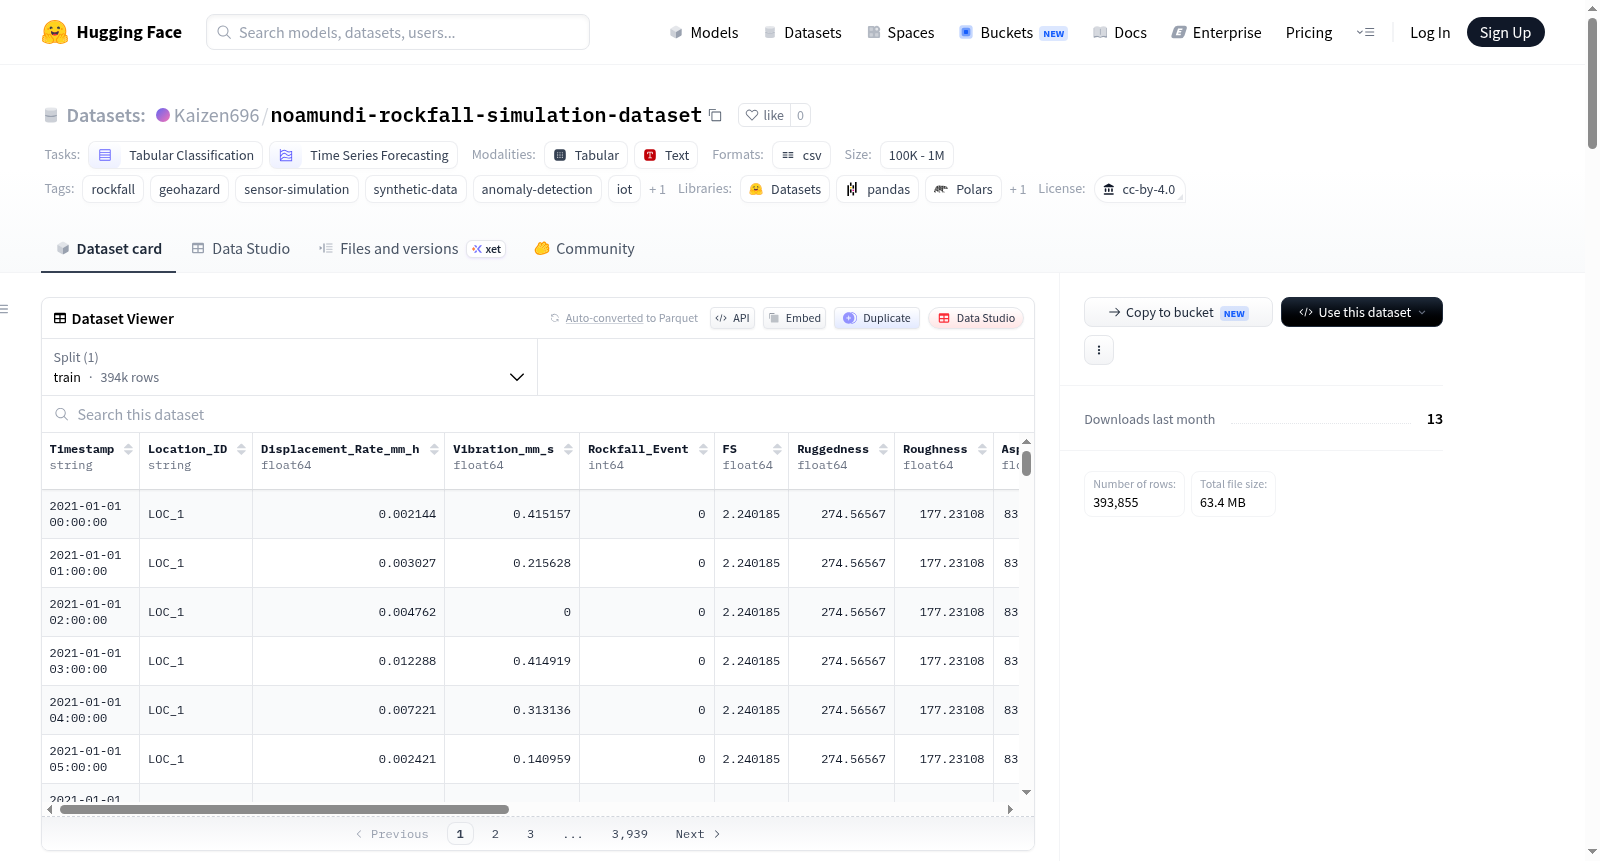Click the Kaizen696 avatar icon

pos(163,115)
